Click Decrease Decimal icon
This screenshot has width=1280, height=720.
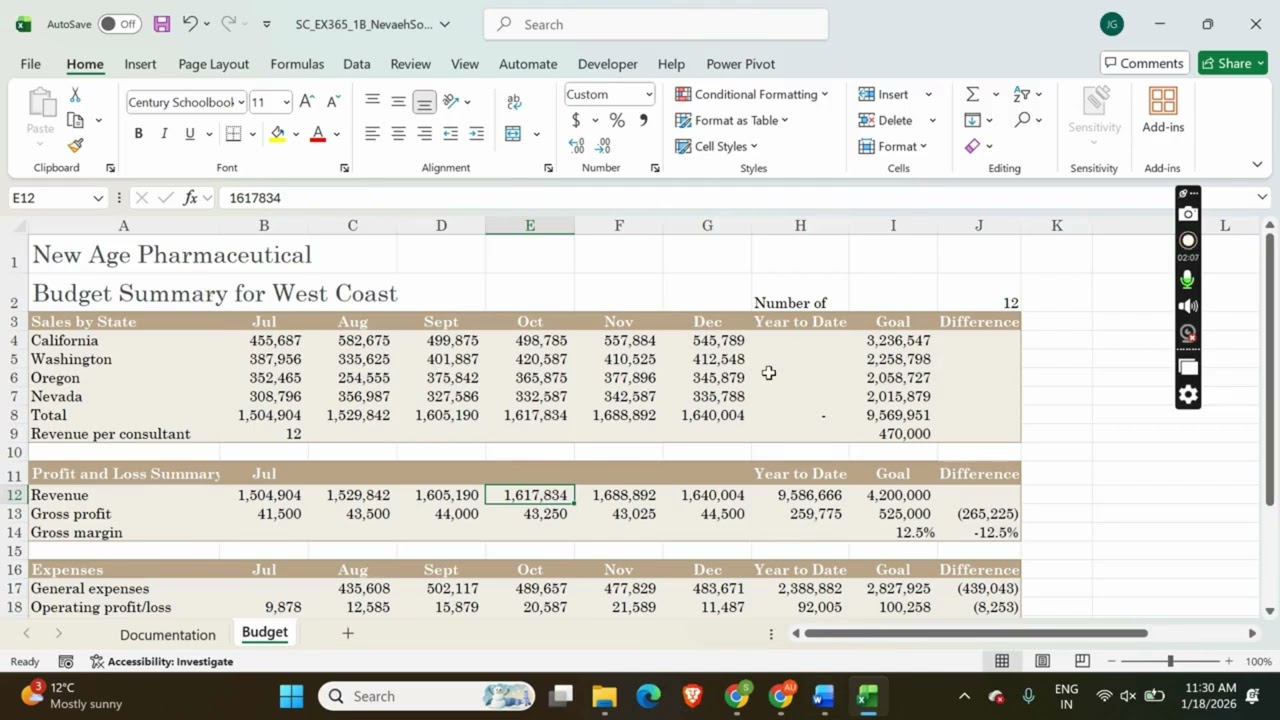pyautogui.click(x=605, y=146)
